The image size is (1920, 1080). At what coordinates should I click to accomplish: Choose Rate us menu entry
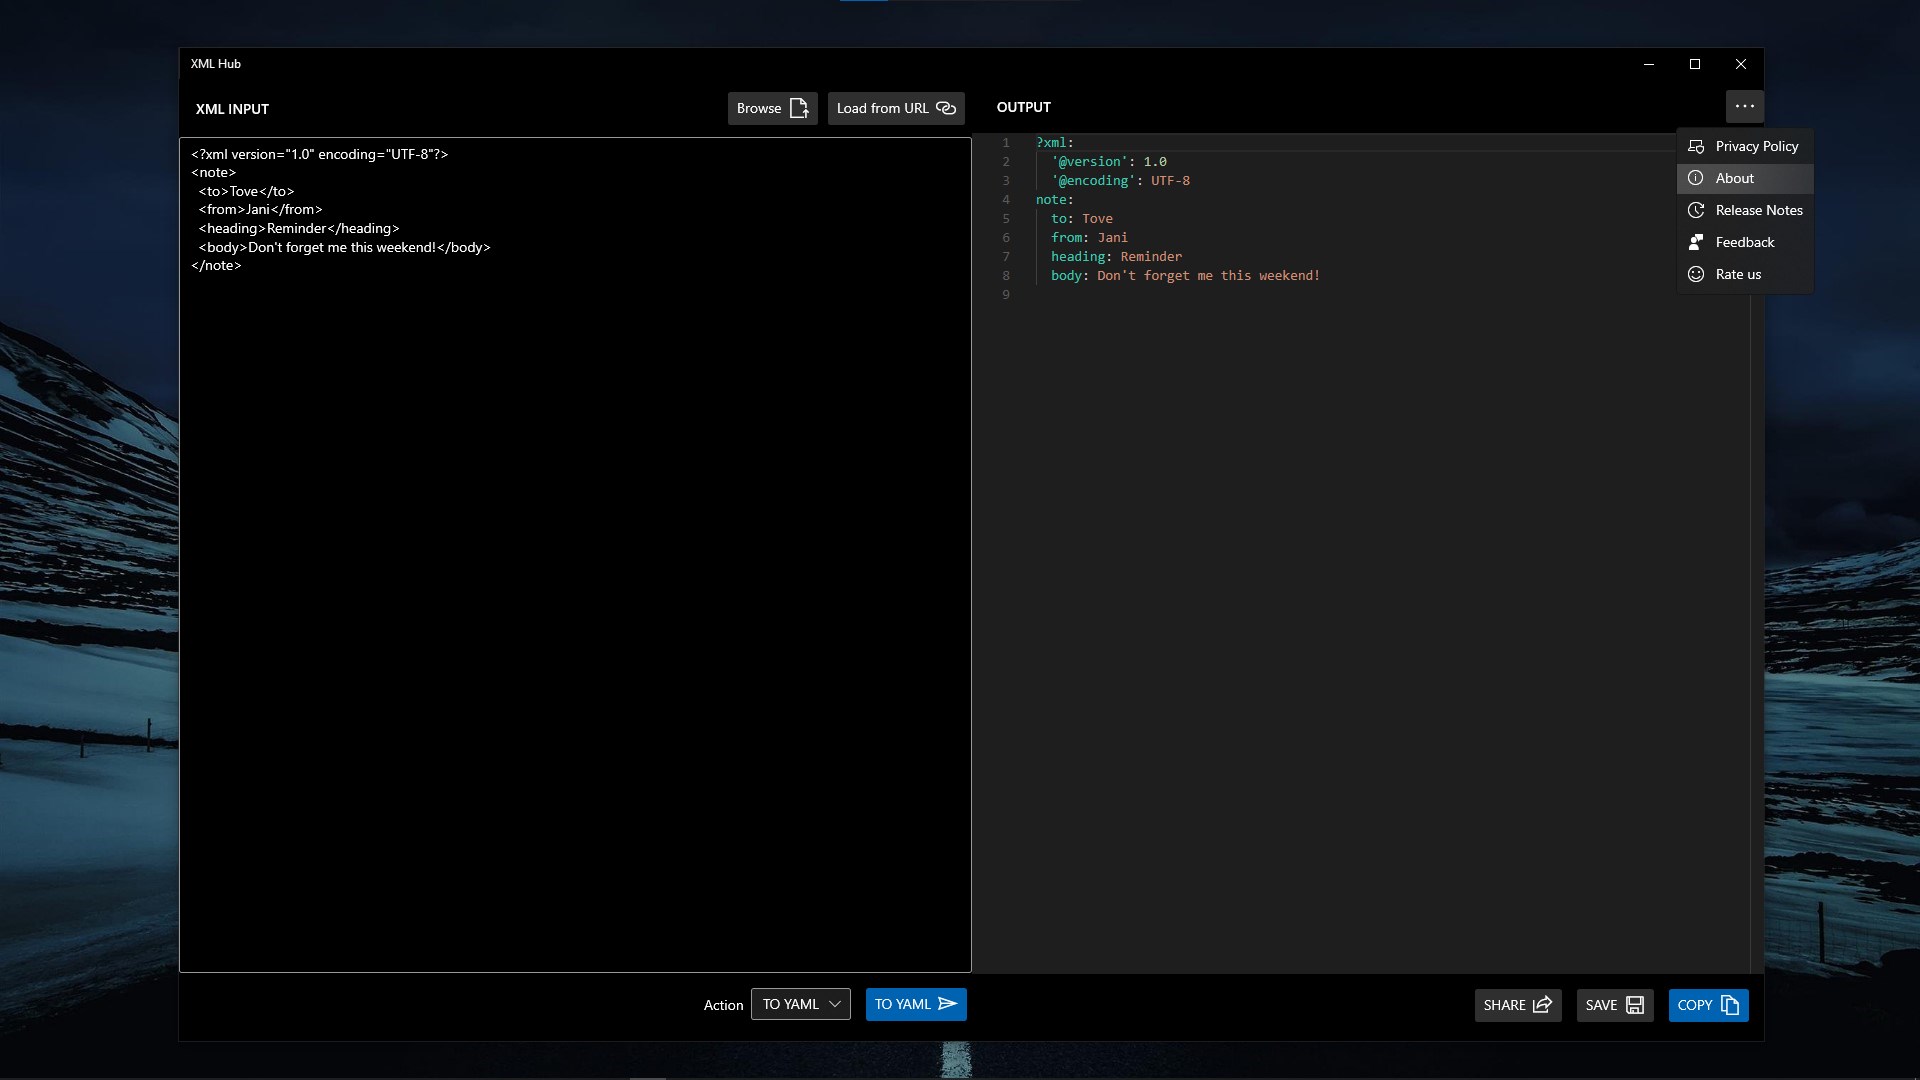1745,274
